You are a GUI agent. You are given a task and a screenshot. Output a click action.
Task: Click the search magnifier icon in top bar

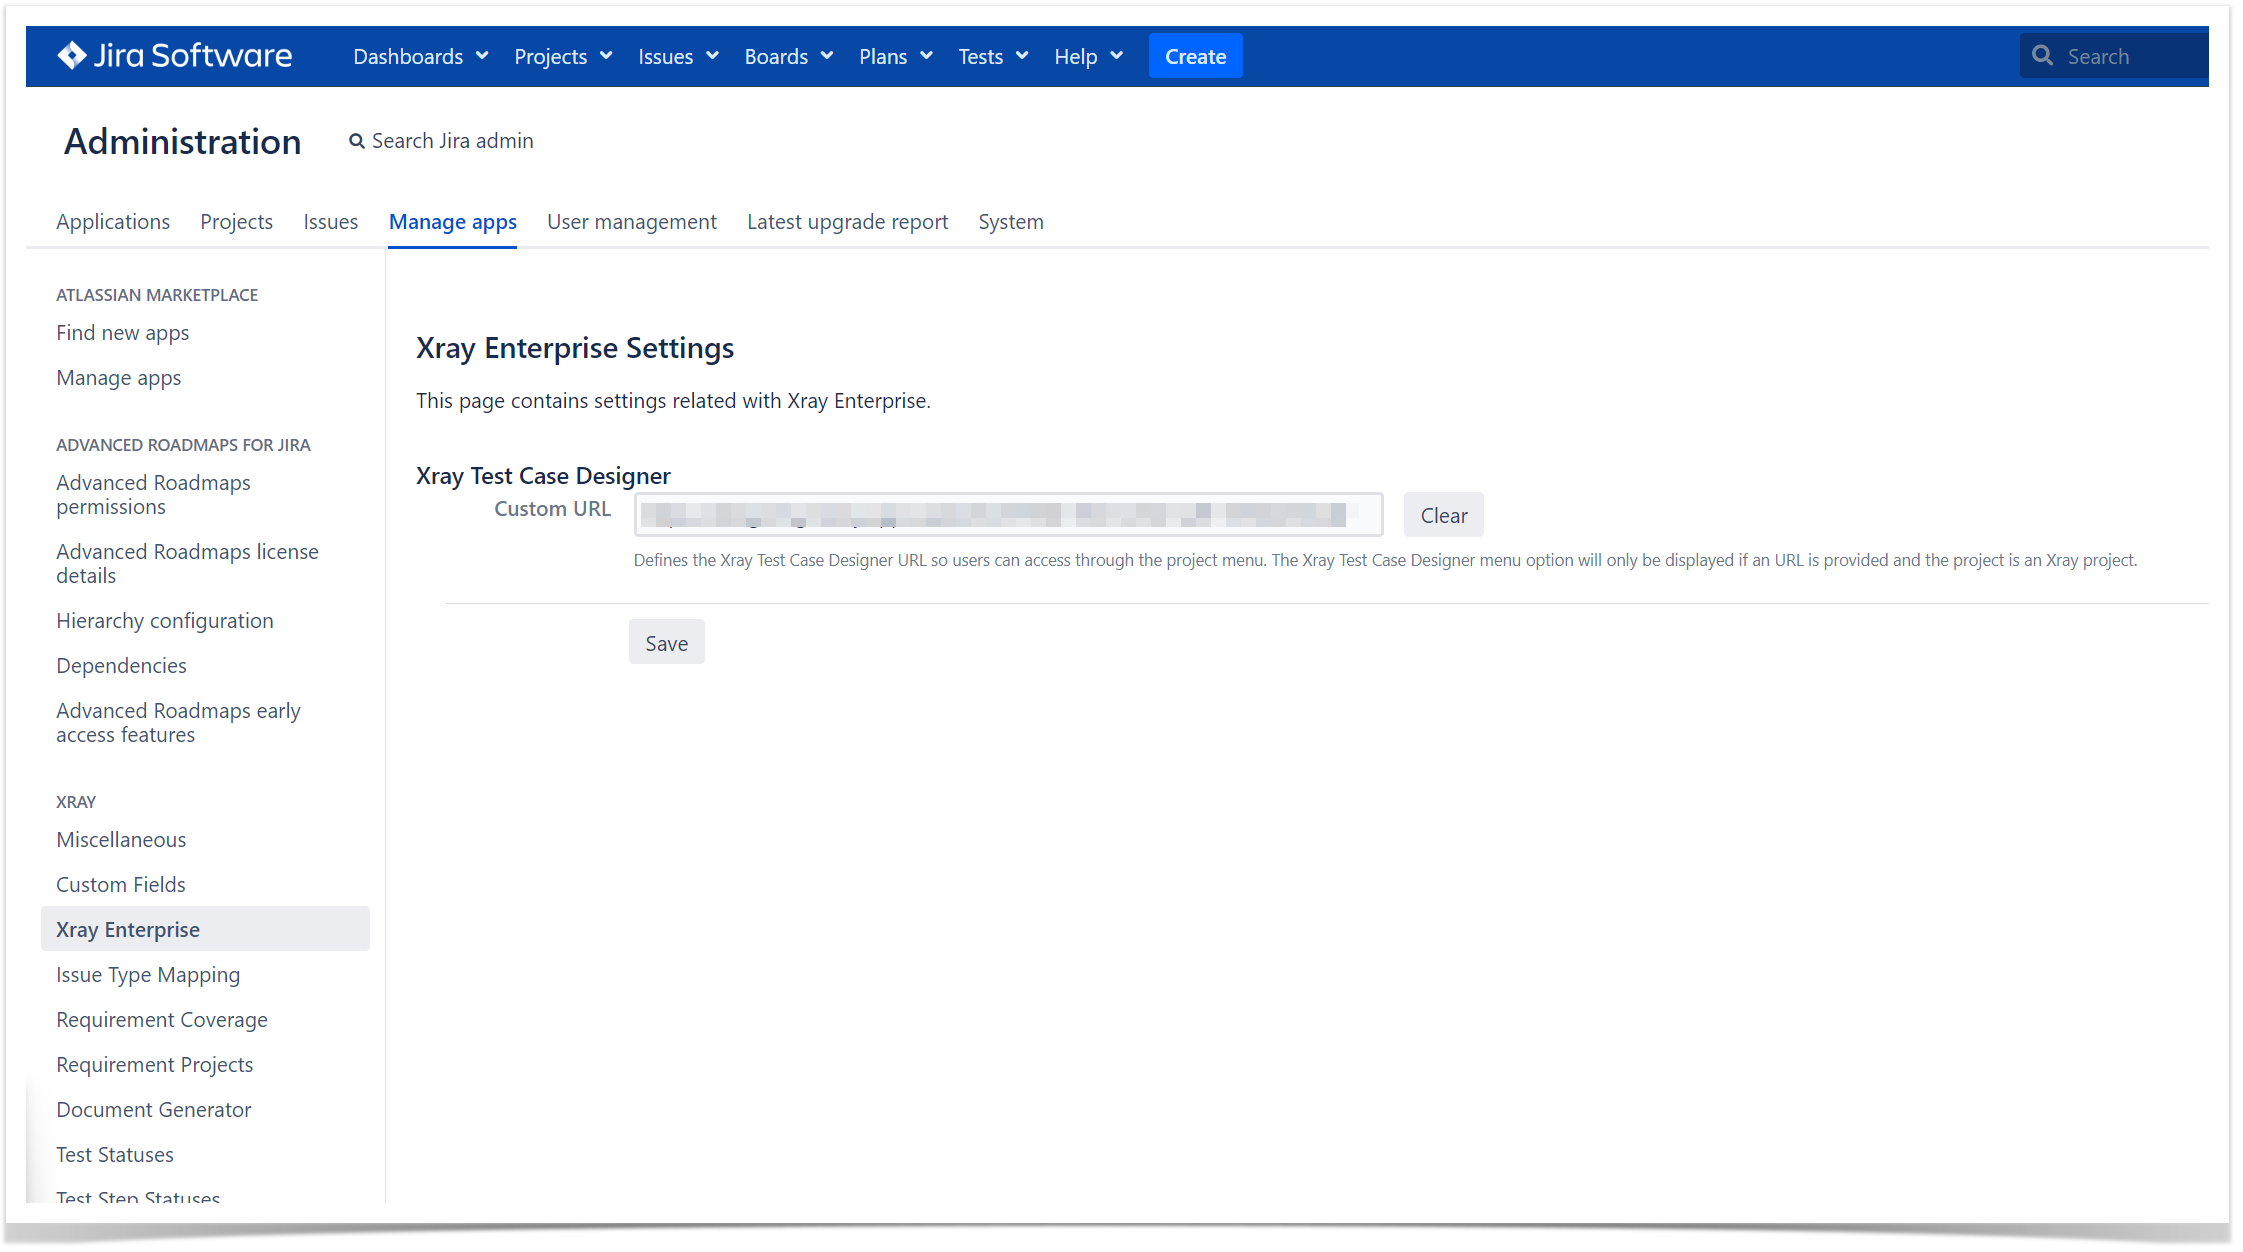tap(2043, 56)
